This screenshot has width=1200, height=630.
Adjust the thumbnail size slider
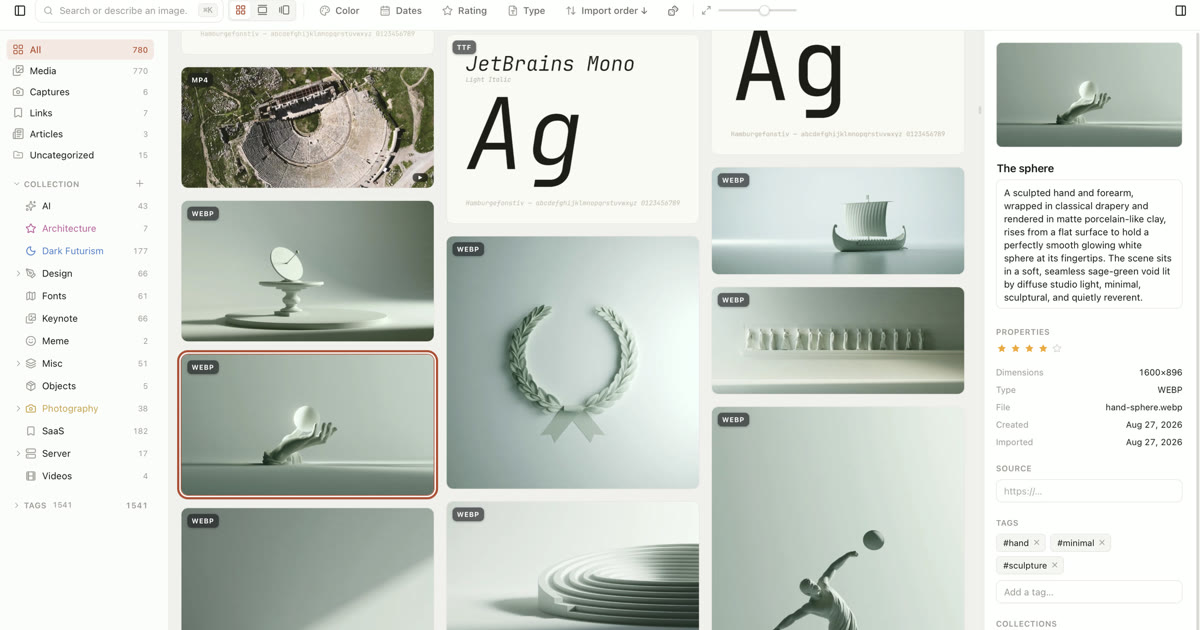click(x=764, y=11)
